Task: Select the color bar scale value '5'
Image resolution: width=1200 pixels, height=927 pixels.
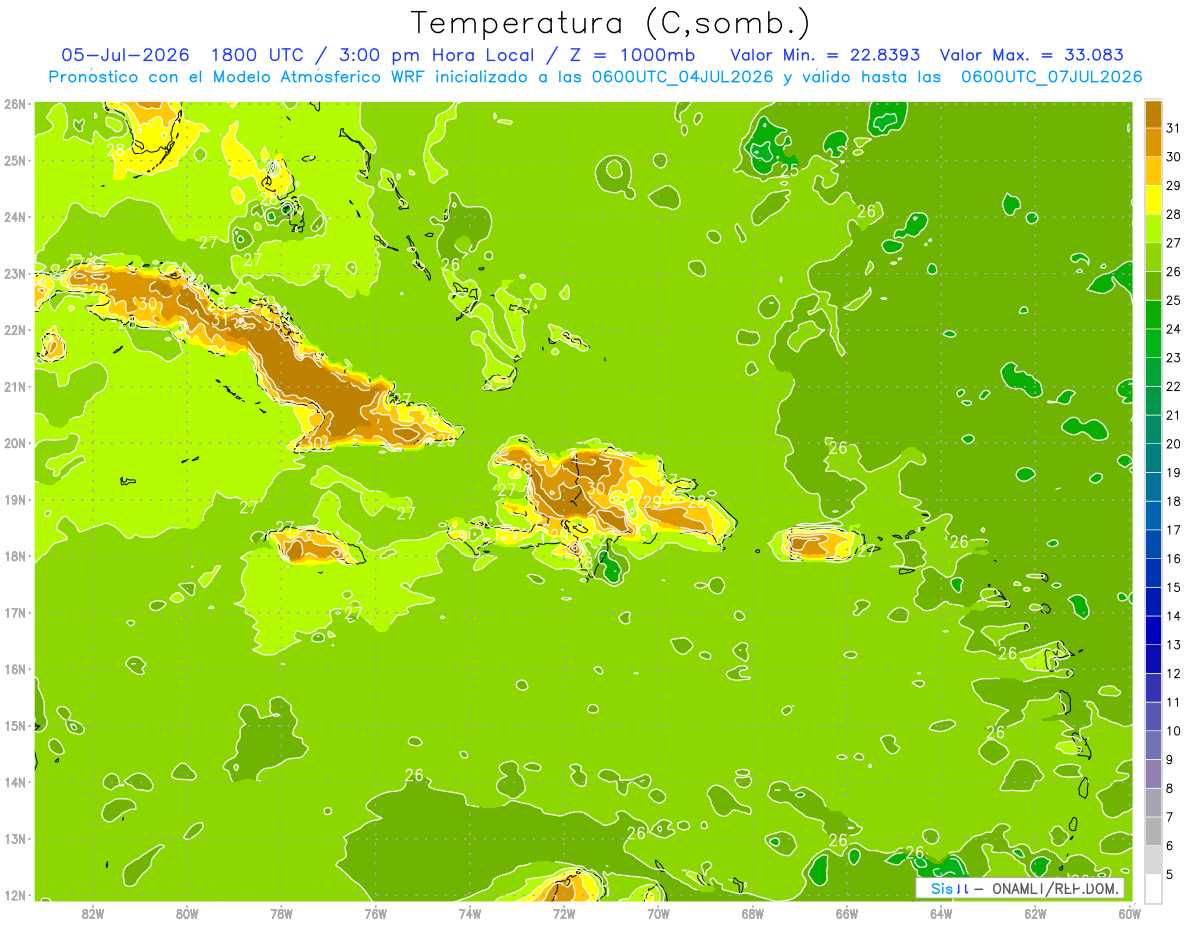Action: coord(1170,874)
